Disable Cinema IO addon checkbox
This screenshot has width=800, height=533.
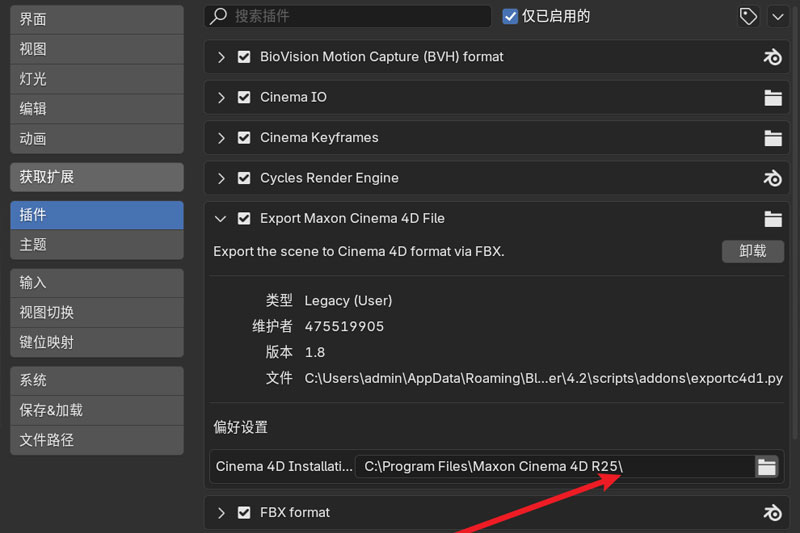point(244,97)
